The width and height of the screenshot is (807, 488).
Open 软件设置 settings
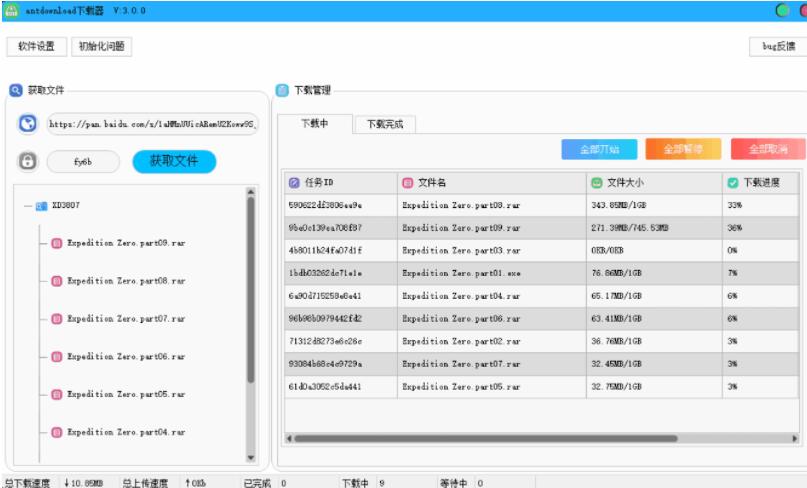37,47
